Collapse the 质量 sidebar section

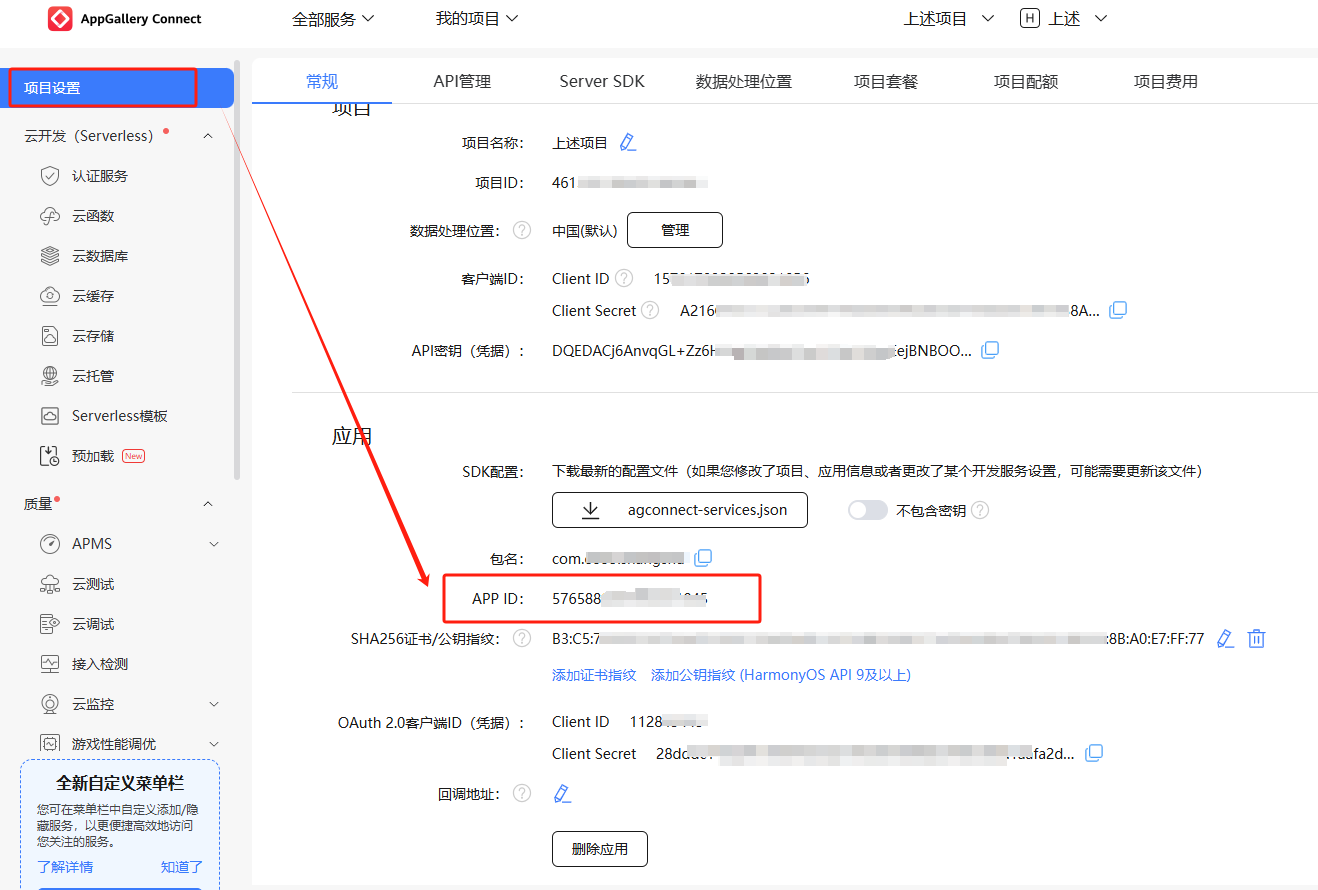coord(208,504)
